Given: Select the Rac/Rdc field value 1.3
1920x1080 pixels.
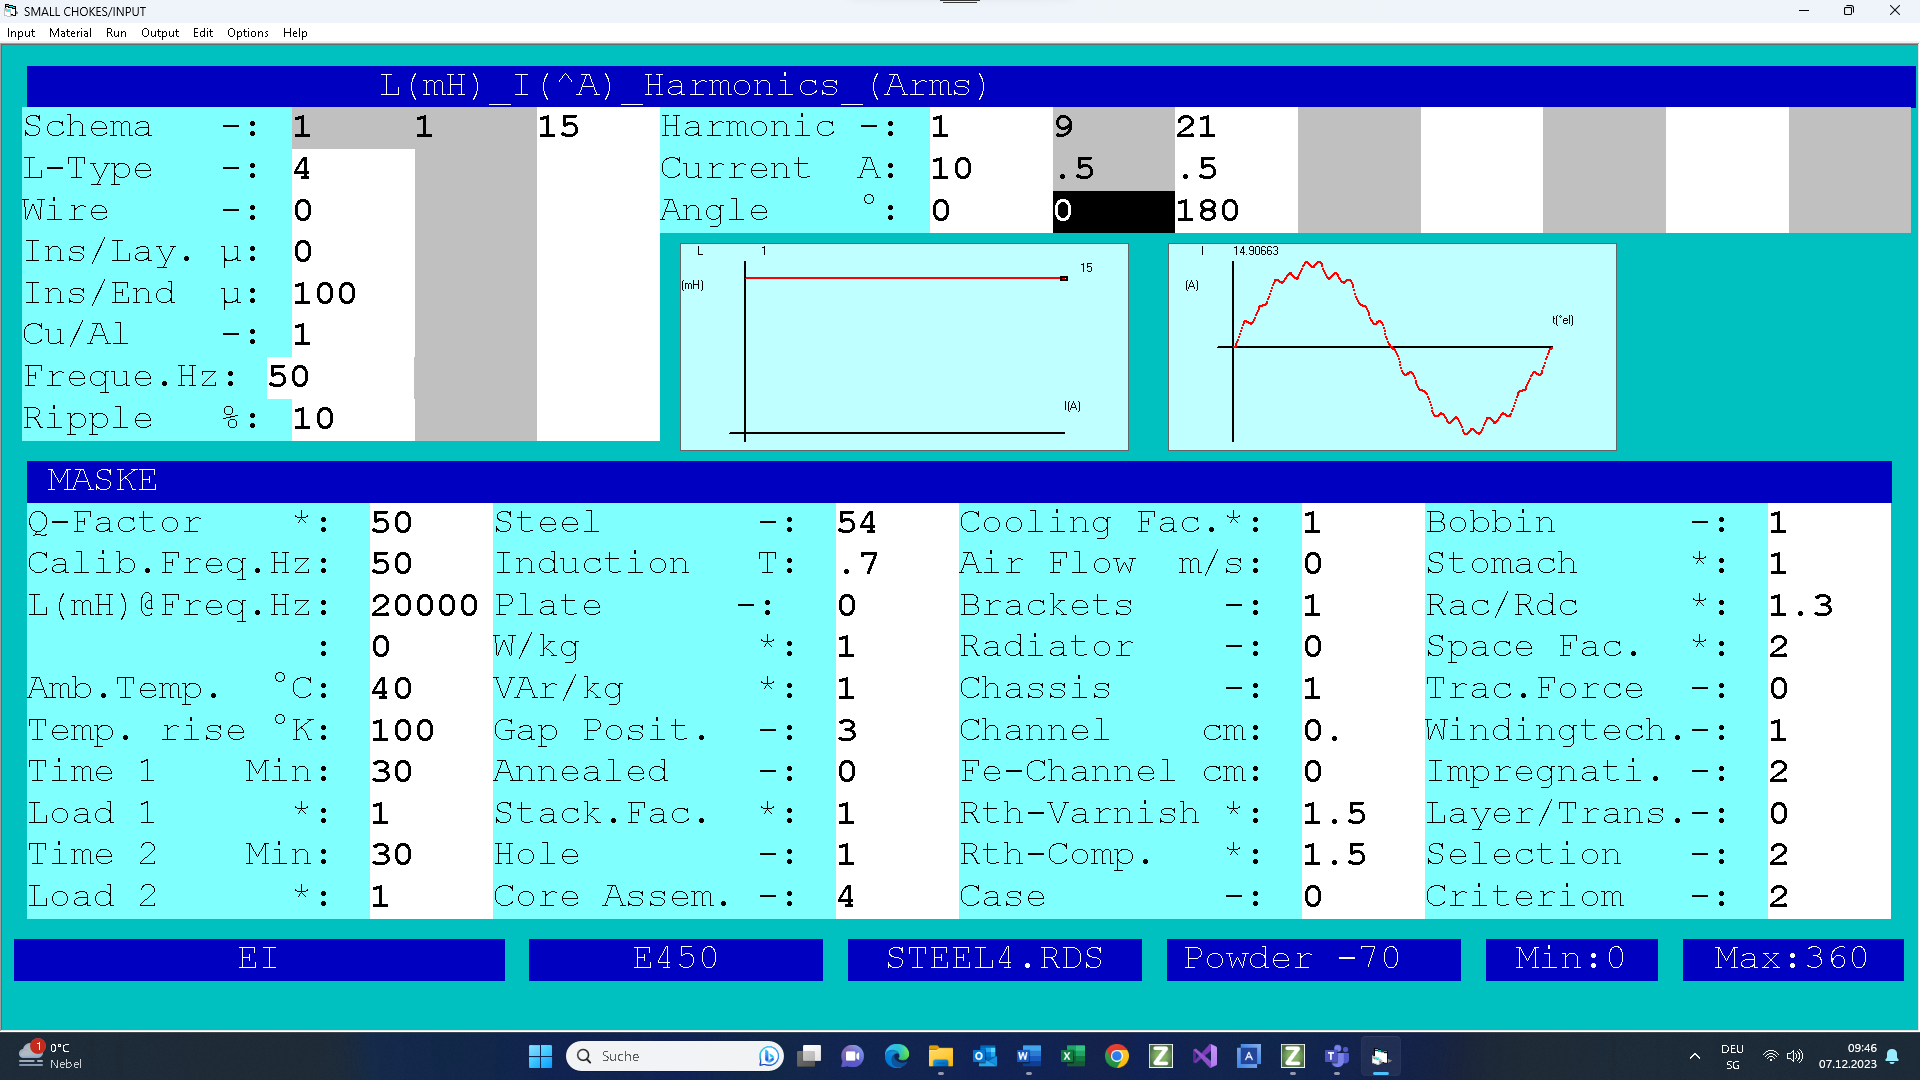Looking at the screenshot, I should [1829, 606].
